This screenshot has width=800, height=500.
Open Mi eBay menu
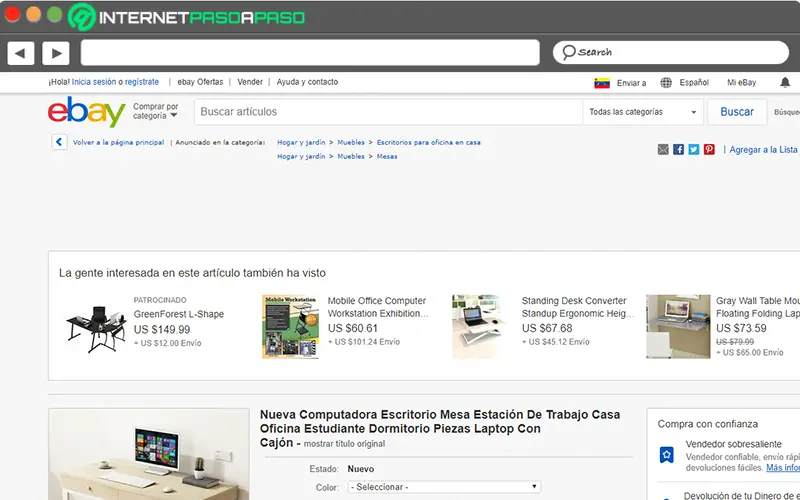741,83
